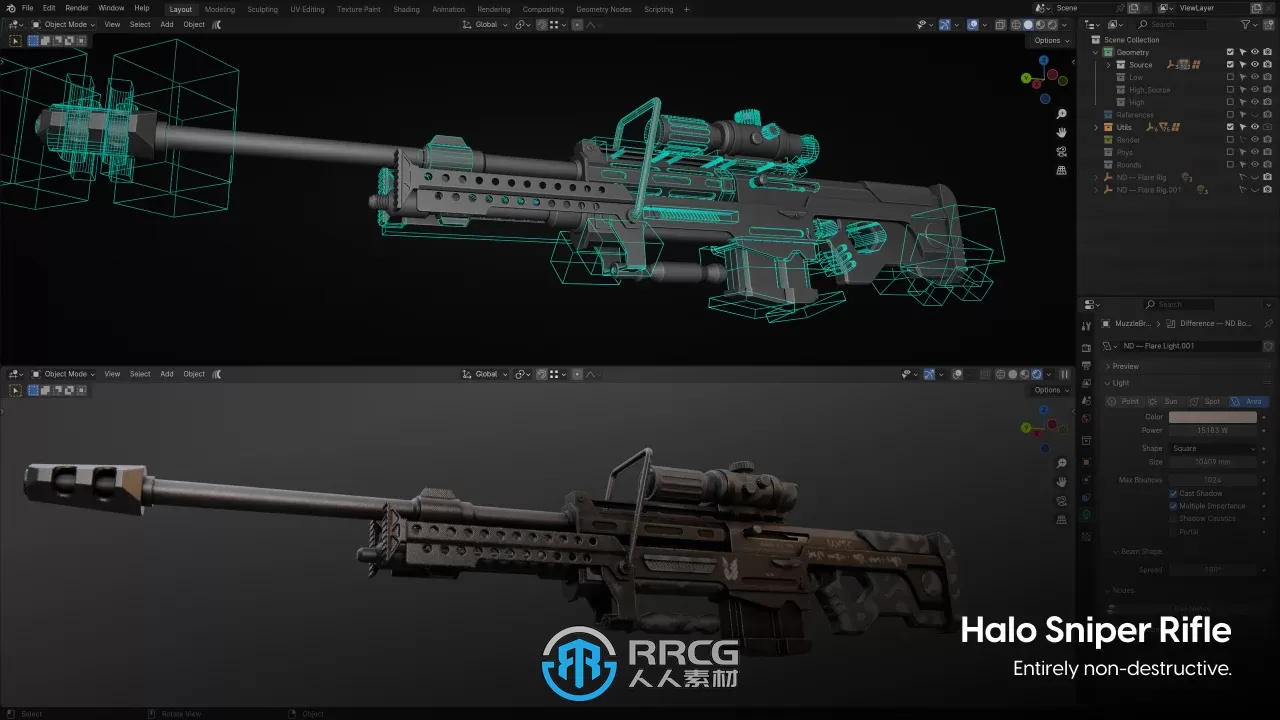The height and width of the screenshot is (720, 1280).
Task: Zoom the top viewport with magnifier icon
Action: pyautogui.click(x=1061, y=114)
